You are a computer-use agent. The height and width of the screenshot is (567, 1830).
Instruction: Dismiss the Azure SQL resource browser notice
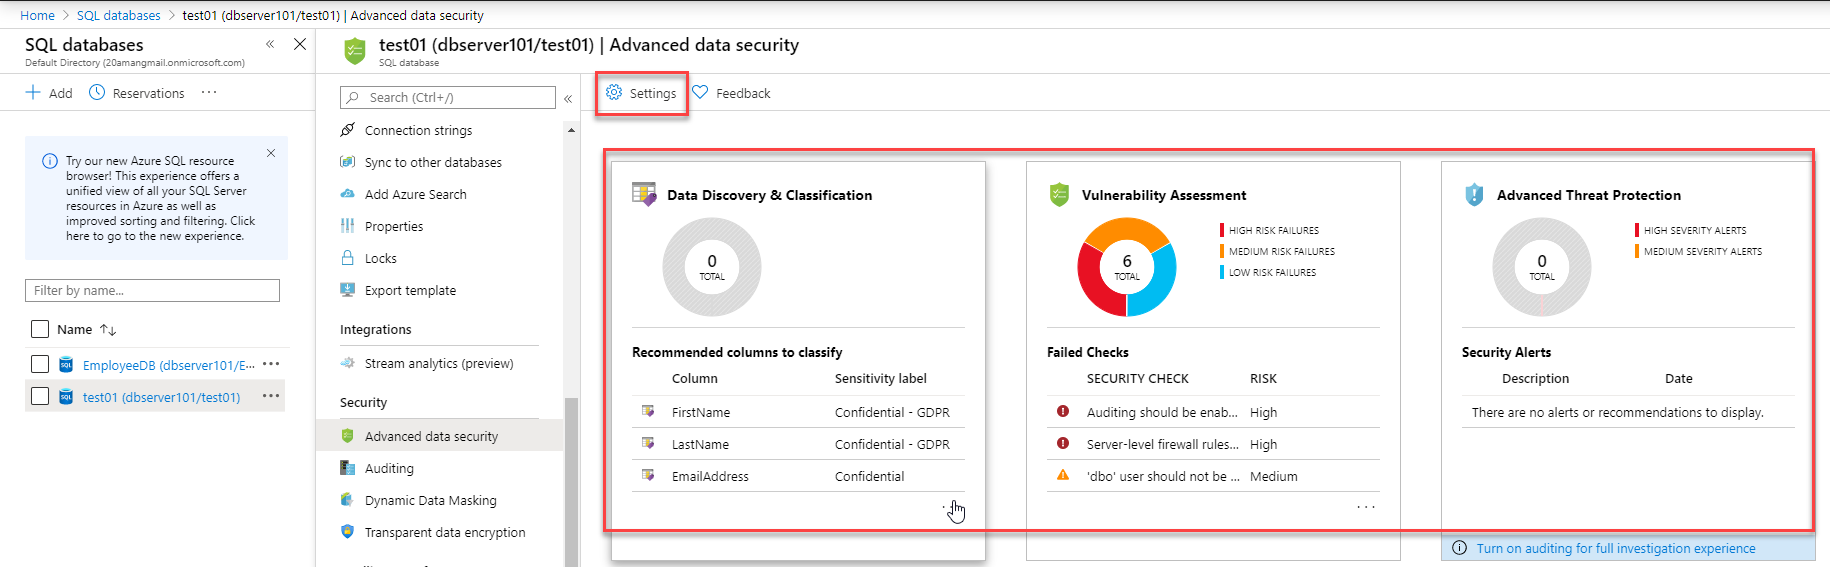(x=271, y=153)
